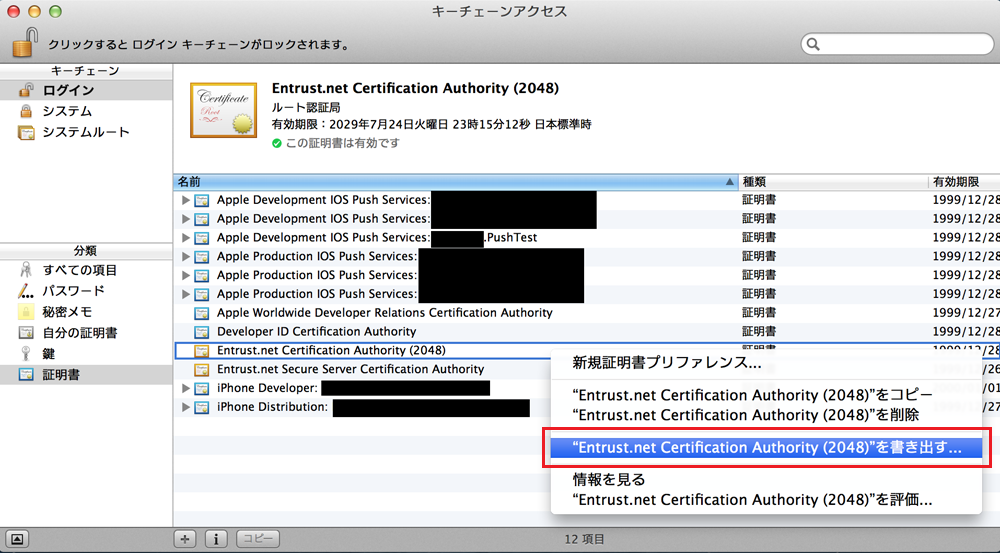Expand the .PushTest push services certificate row
The height and width of the screenshot is (553, 1000).
pyautogui.click(x=185, y=238)
